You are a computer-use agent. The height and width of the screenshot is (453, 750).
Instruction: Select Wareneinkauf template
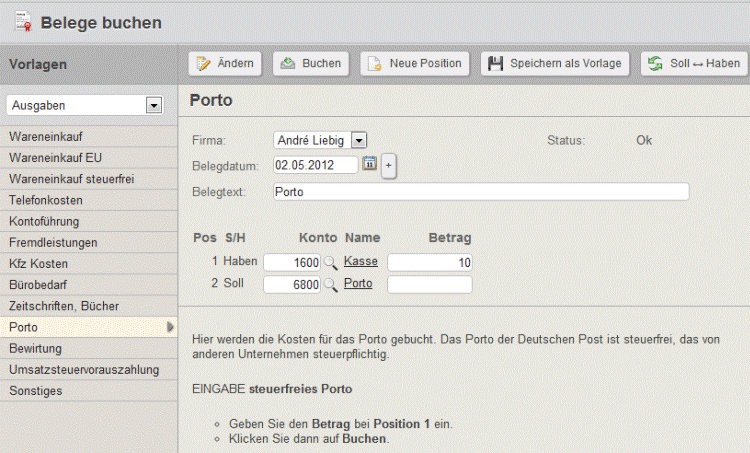(45, 135)
